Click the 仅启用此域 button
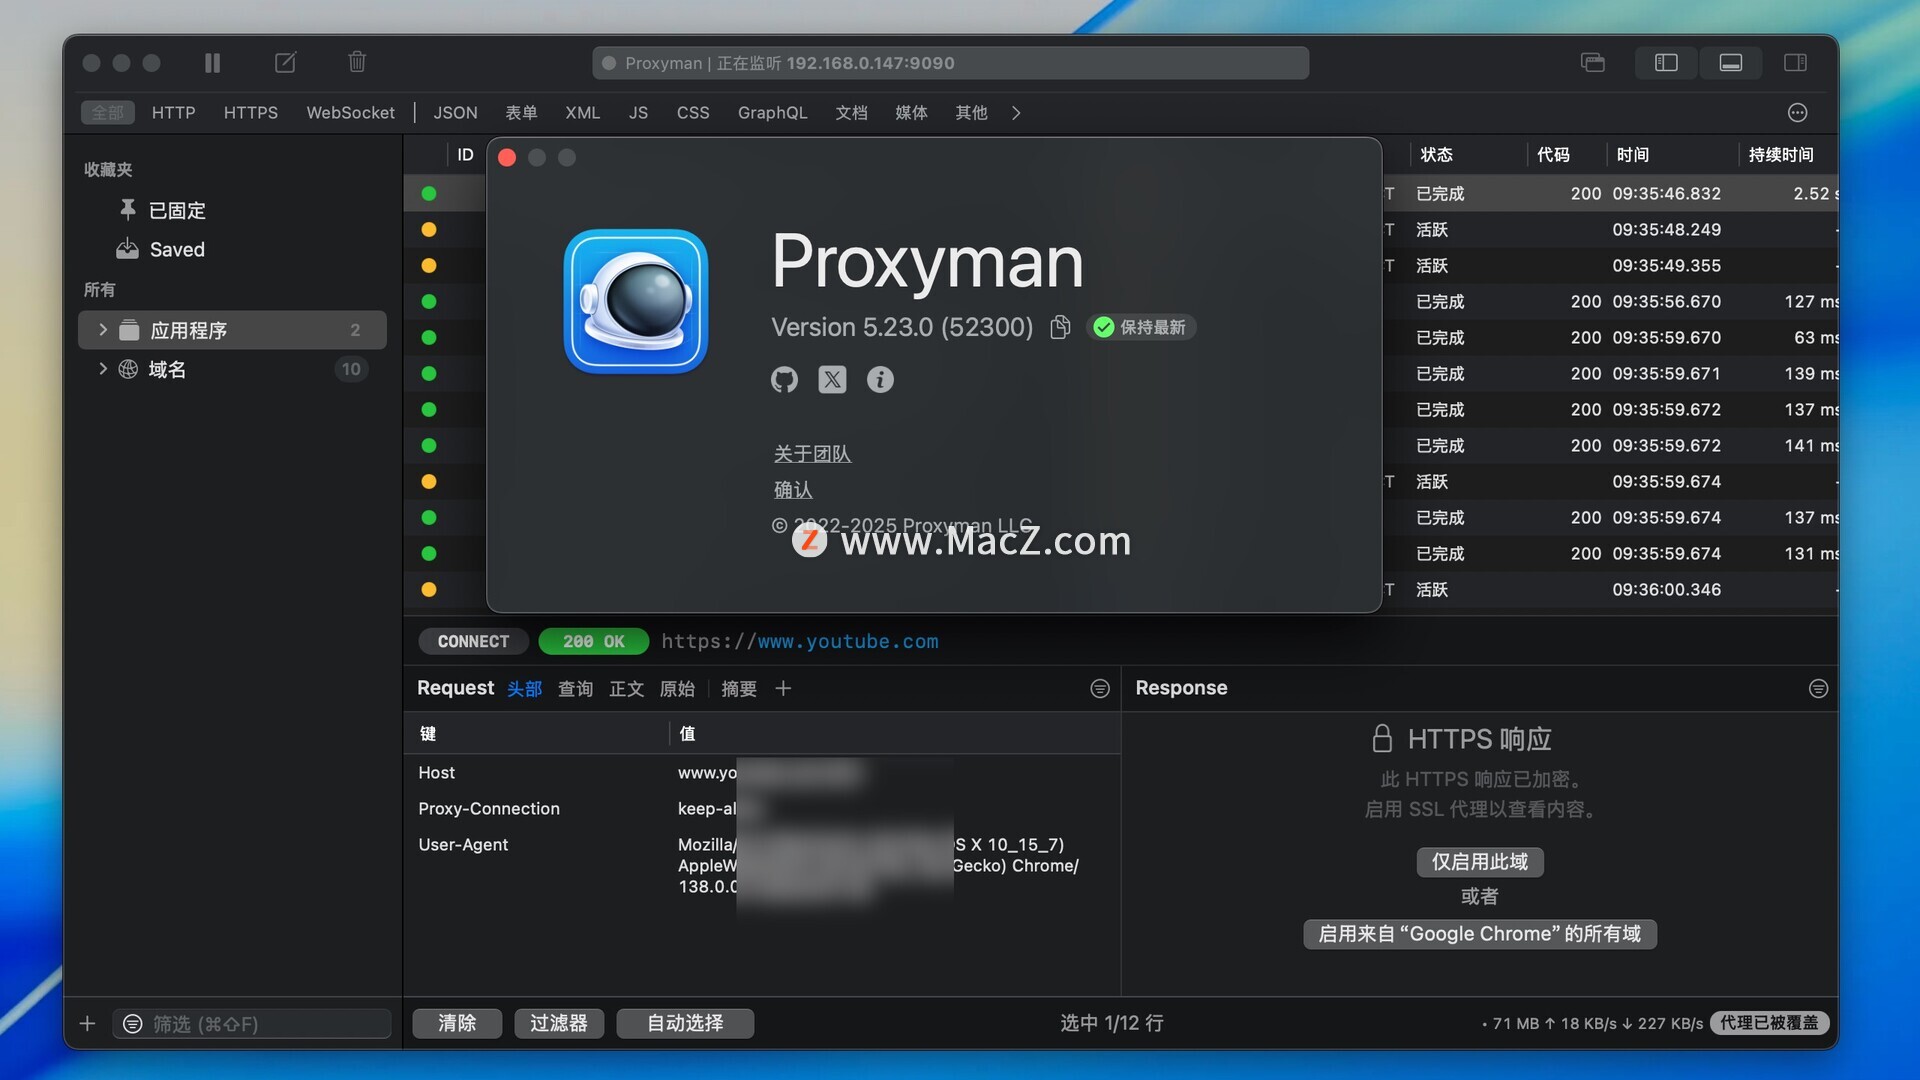The height and width of the screenshot is (1080, 1920). [x=1480, y=862]
